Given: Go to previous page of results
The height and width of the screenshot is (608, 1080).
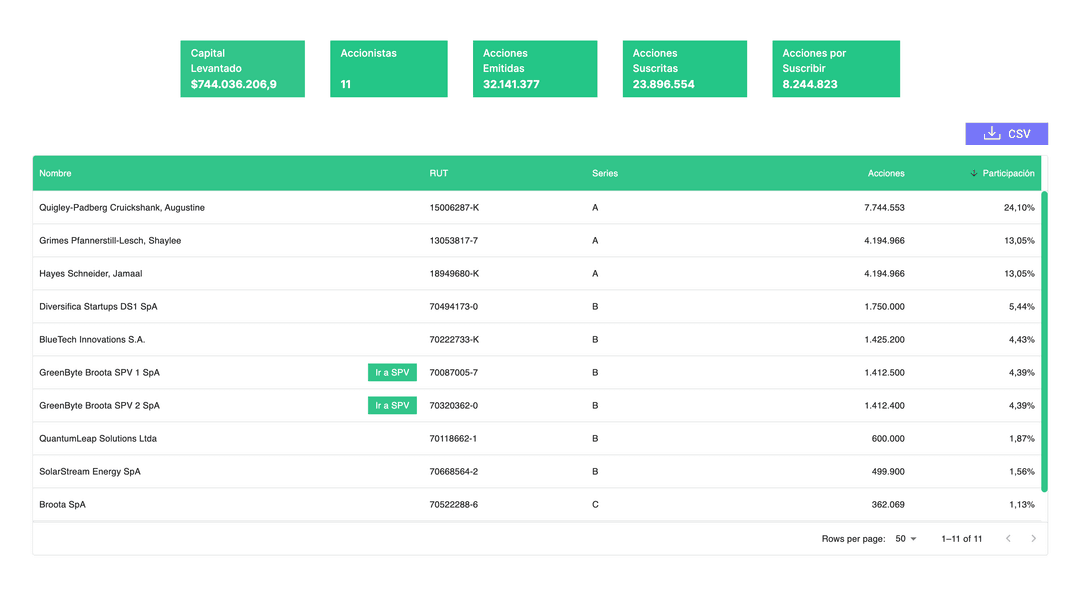Looking at the screenshot, I should (x=1008, y=539).
